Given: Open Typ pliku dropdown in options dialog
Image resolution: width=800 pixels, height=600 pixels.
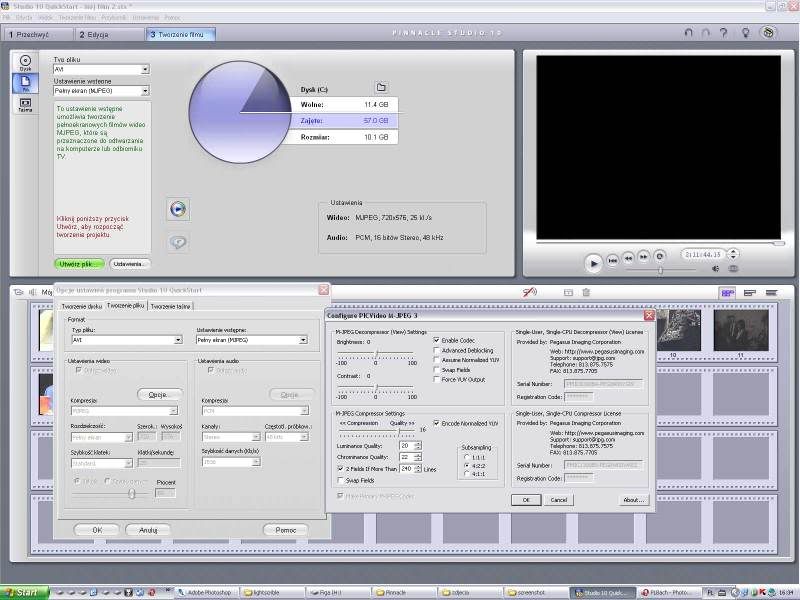Looking at the screenshot, I should point(178,340).
